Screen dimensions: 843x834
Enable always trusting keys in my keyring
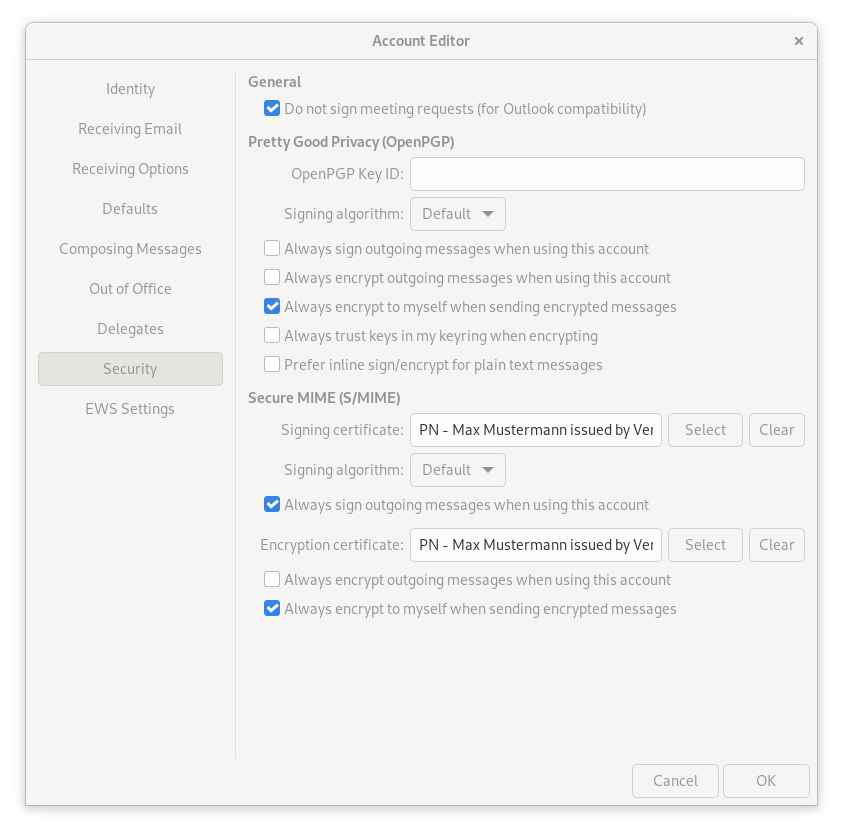272,335
